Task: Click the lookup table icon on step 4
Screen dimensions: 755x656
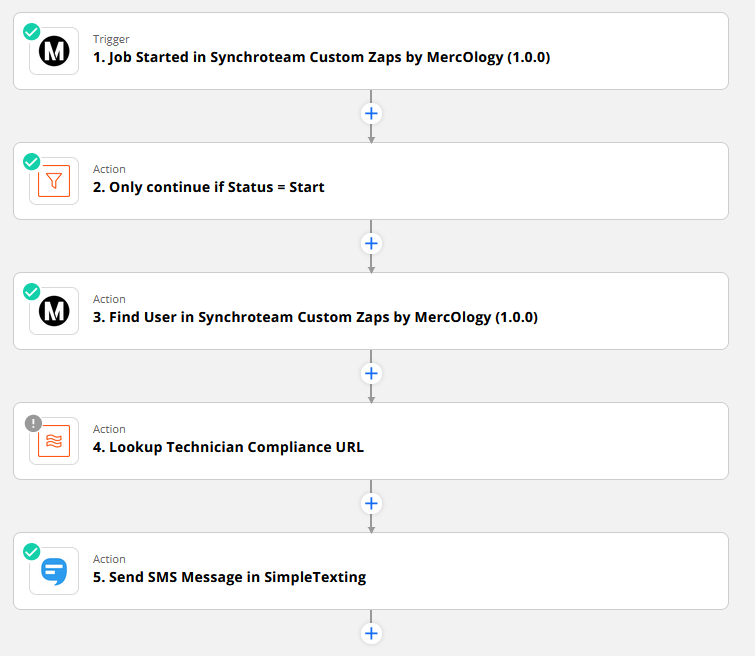Action: click(54, 441)
